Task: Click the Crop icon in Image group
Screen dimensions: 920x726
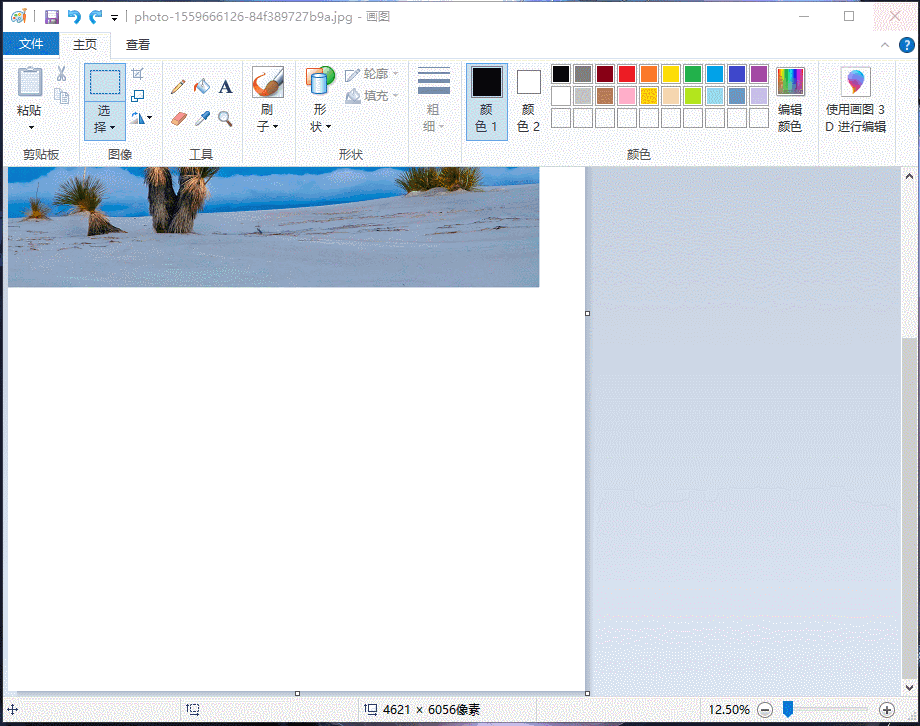Action: (x=138, y=74)
